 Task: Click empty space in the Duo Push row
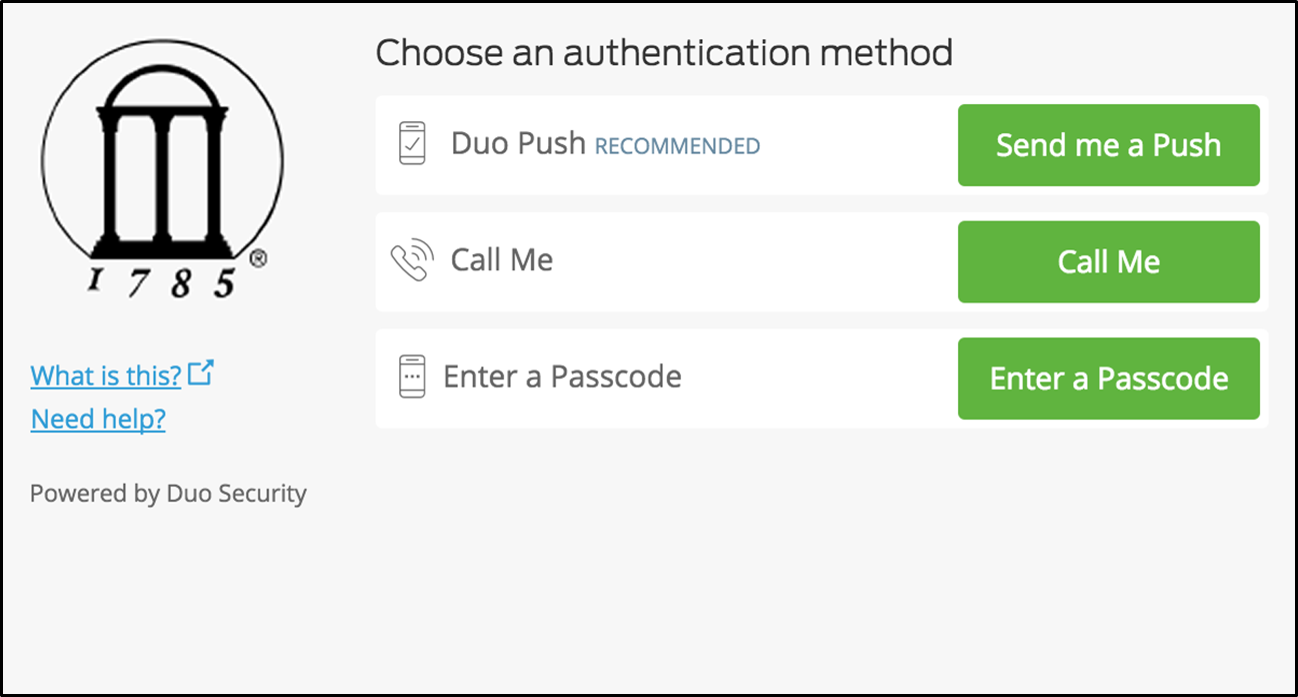pos(860,145)
